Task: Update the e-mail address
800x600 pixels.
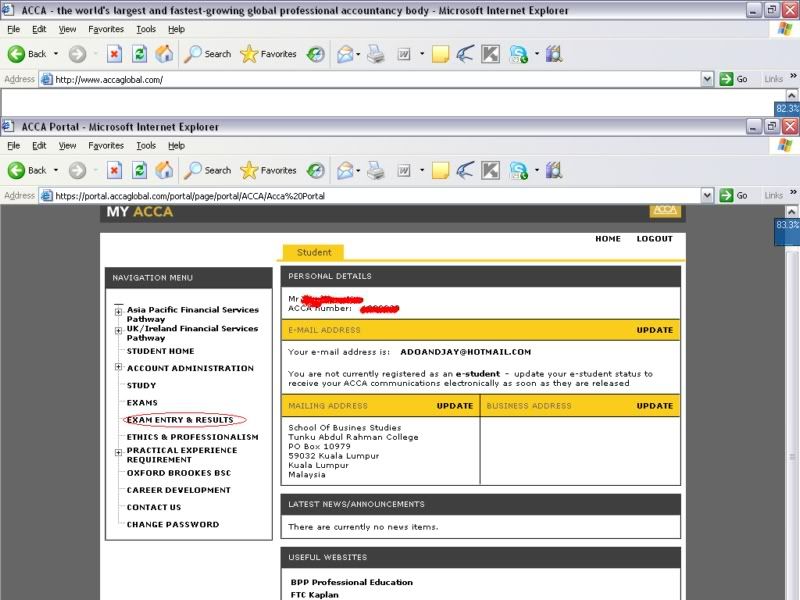Action: [655, 330]
